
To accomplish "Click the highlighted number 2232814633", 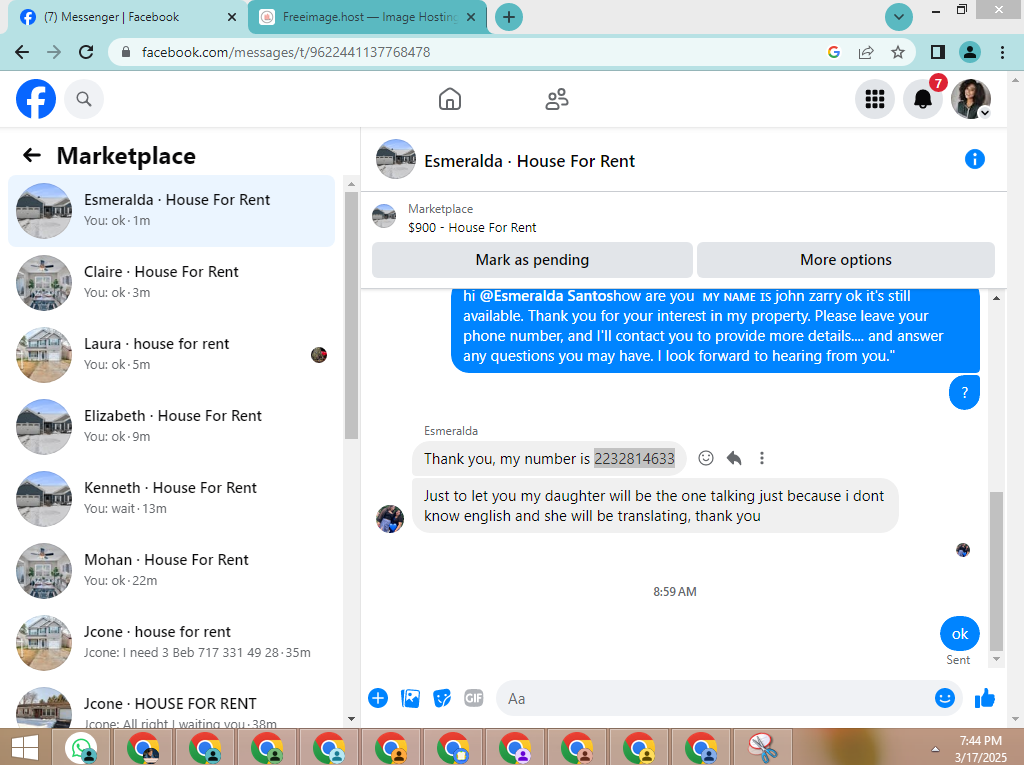I will click(x=634, y=459).
